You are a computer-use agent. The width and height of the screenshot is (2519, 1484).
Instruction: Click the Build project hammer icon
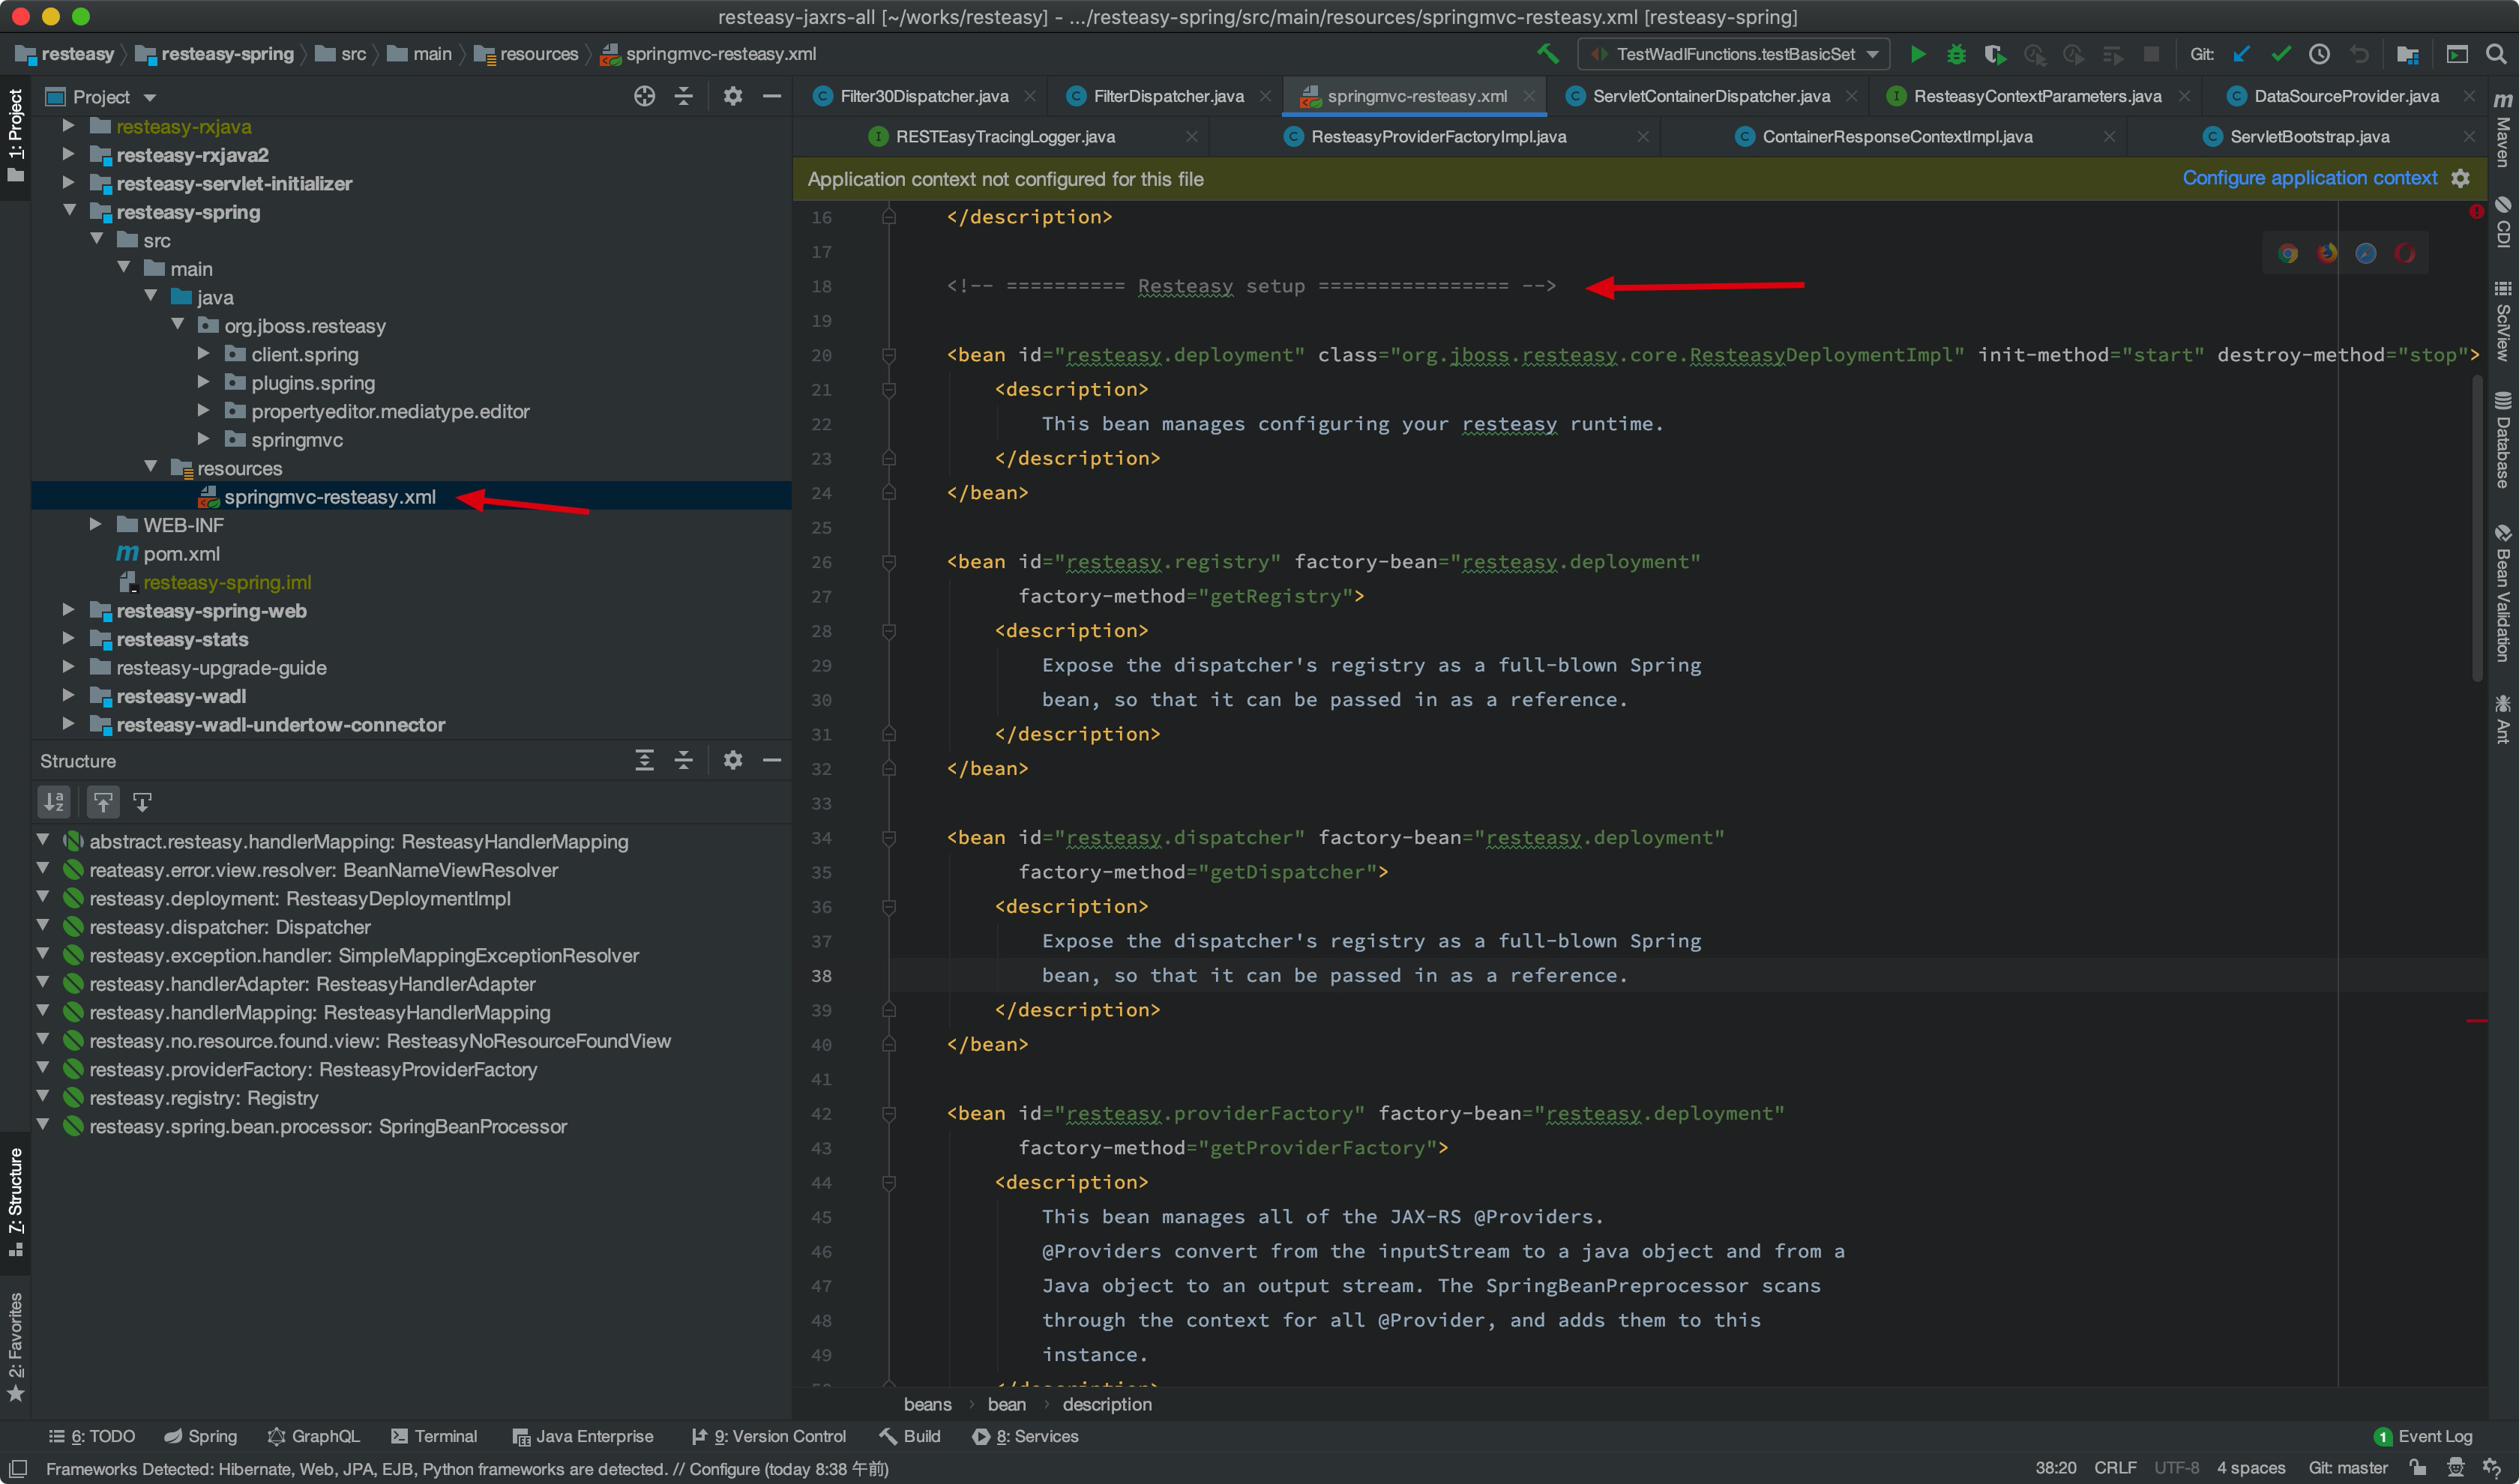(1548, 54)
